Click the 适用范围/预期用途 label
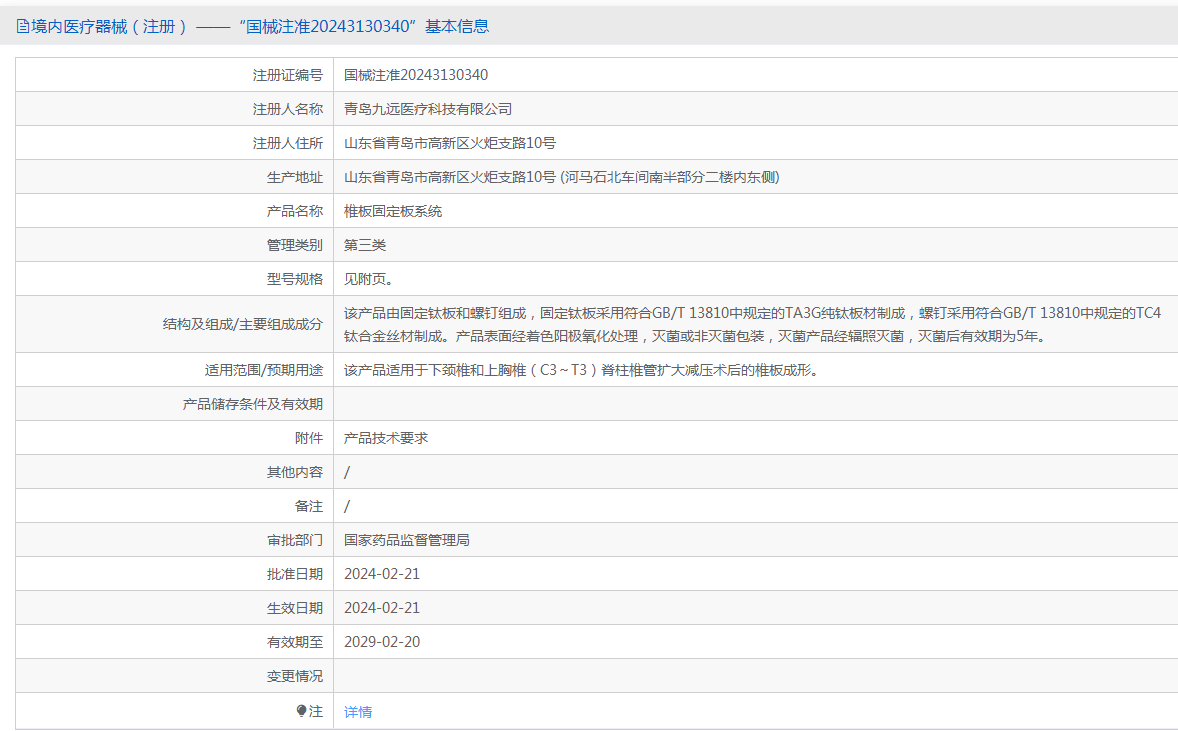 [264, 370]
